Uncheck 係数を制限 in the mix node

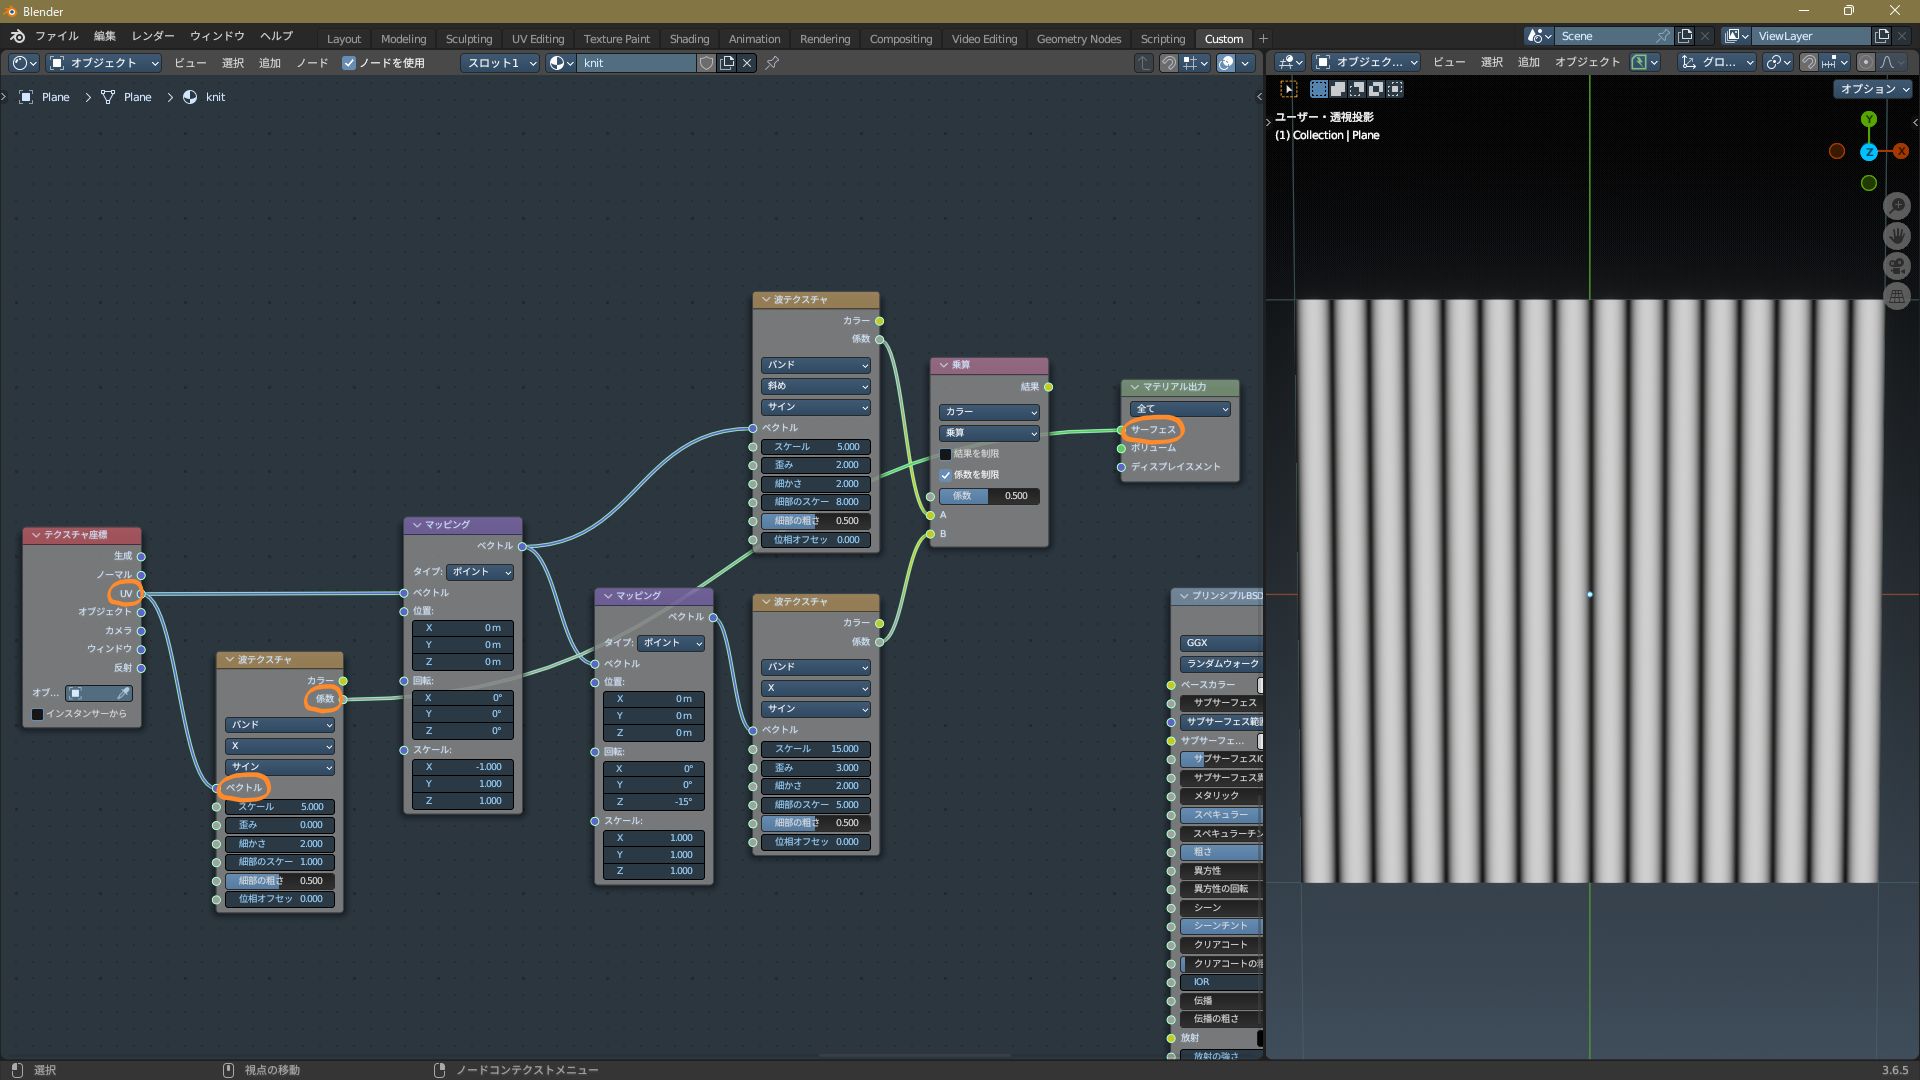[x=945, y=475]
